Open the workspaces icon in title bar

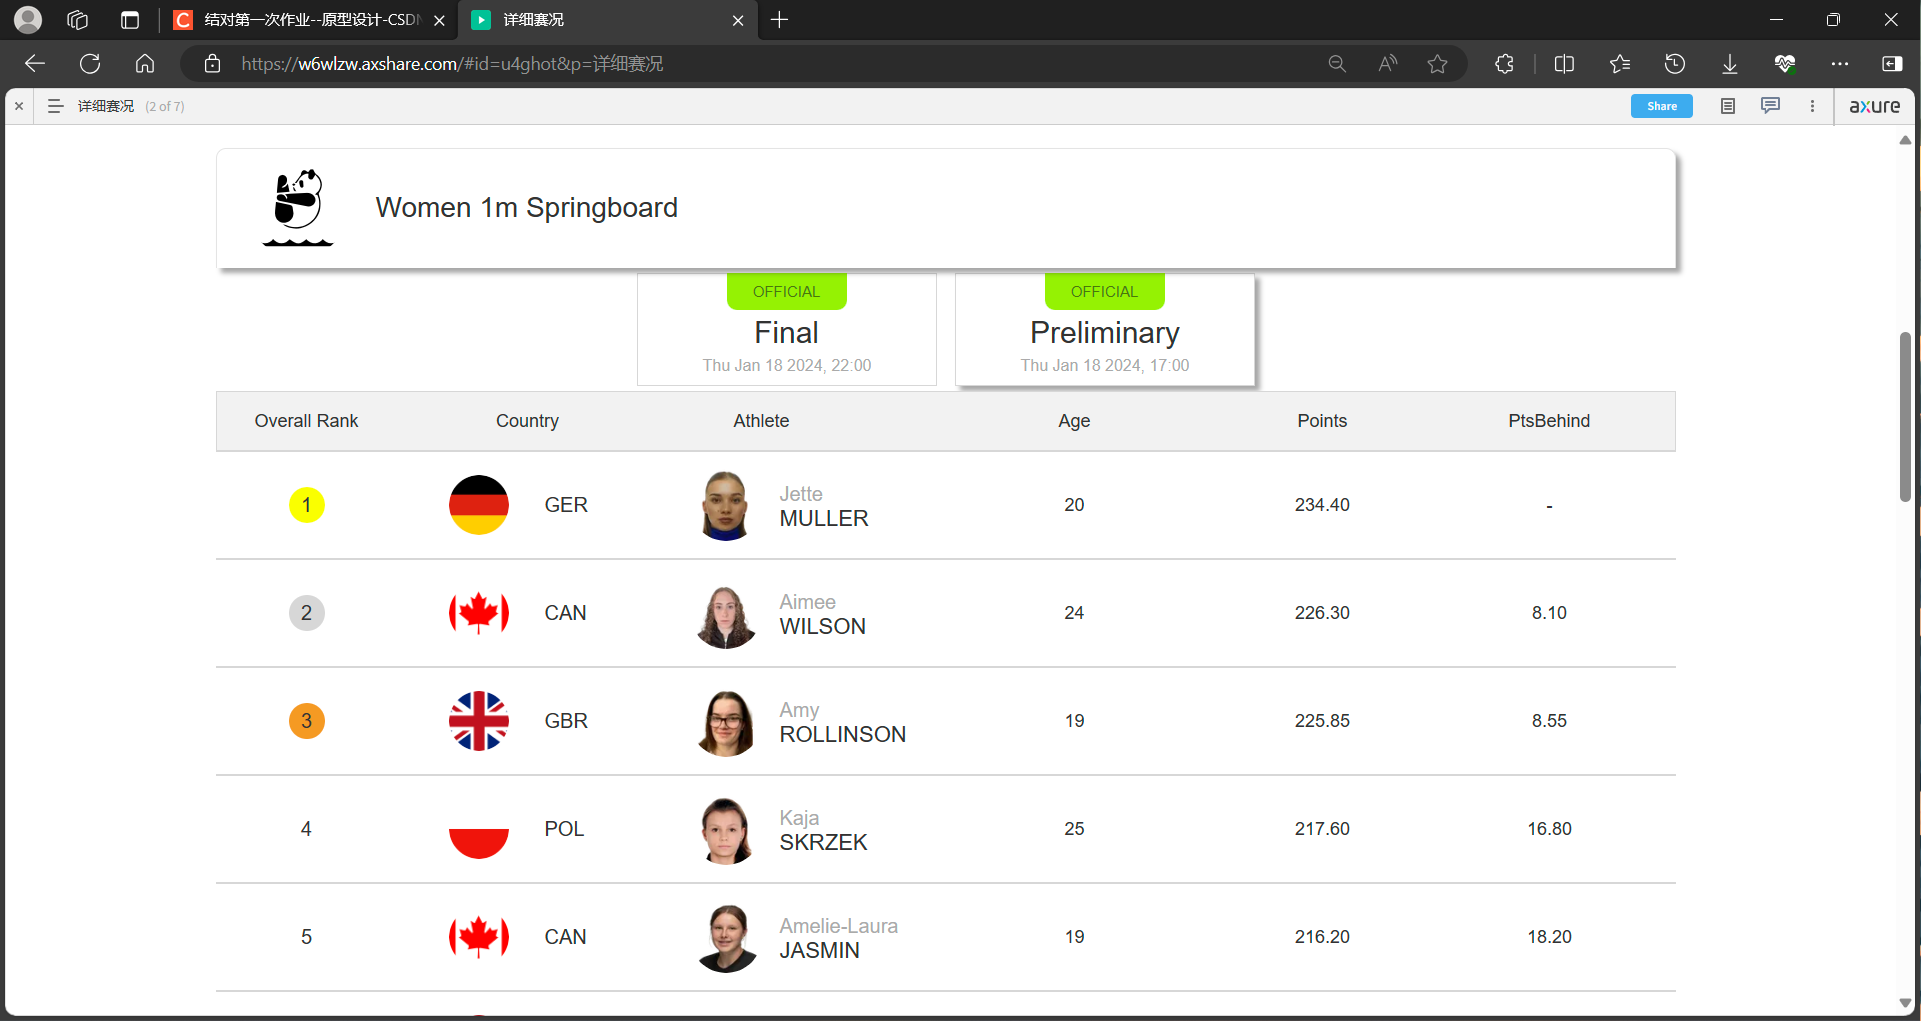coord(78,20)
